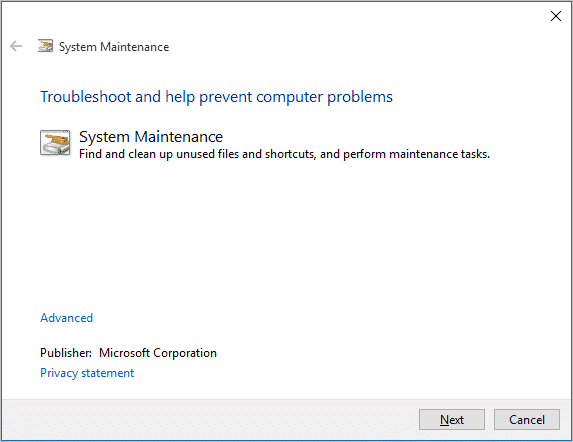Click the words computer problems in the heading

point(325,98)
